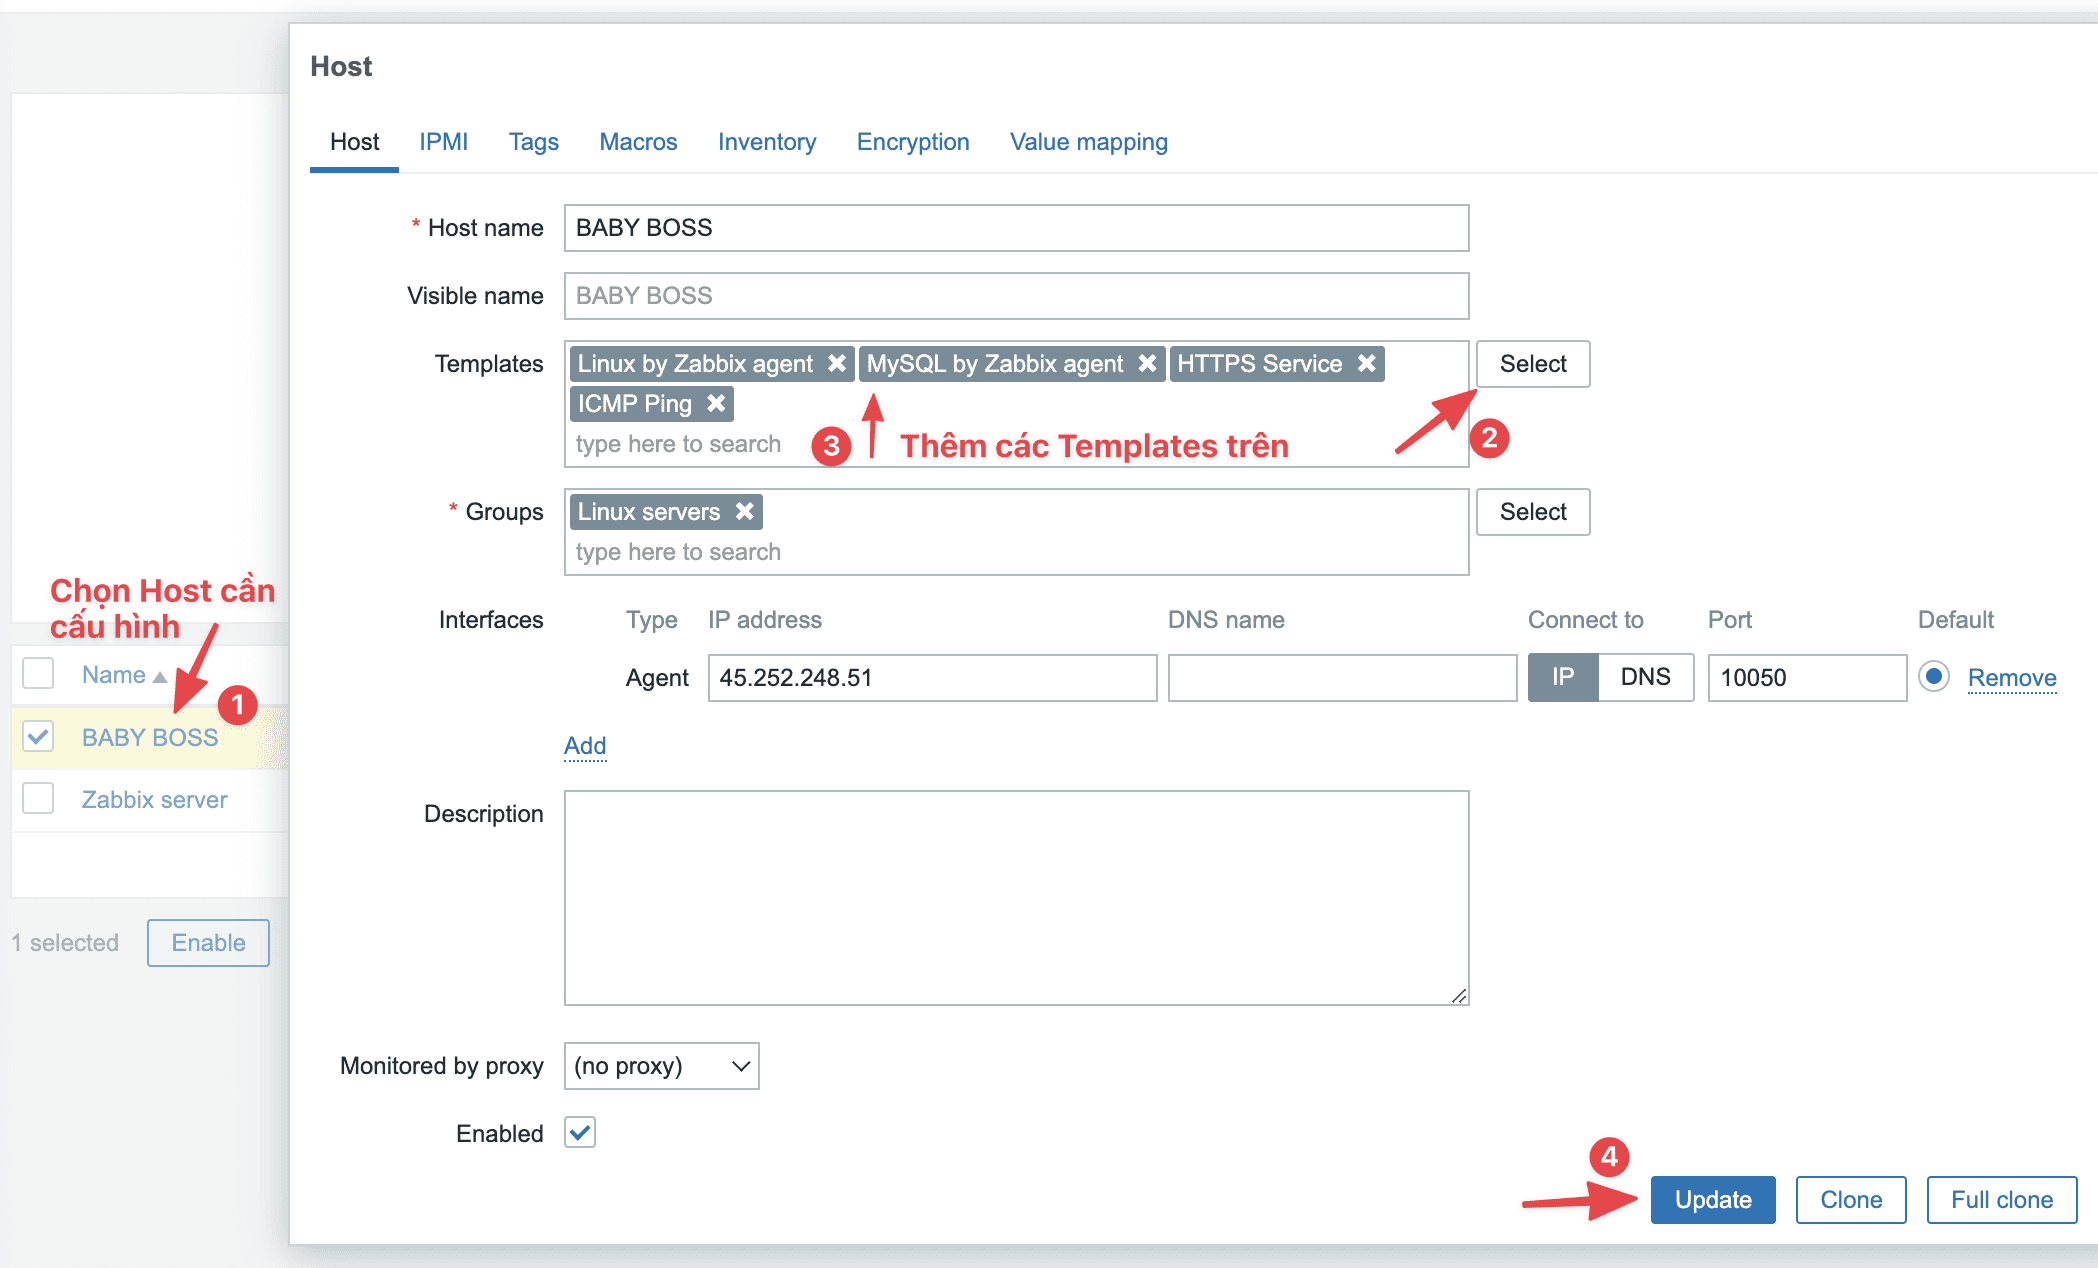The height and width of the screenshot is (1268, 2098).
Task: Select the Default interface radio button
Action: point(1934,677)
